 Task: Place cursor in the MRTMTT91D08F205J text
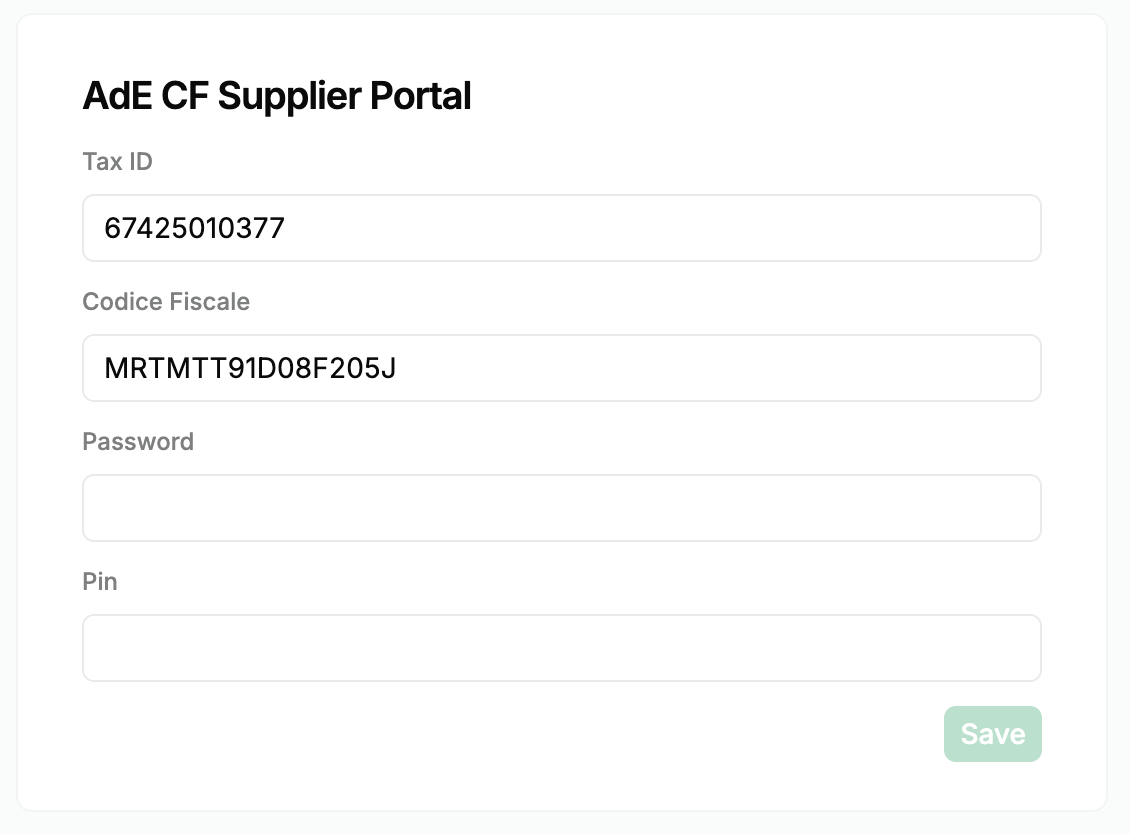(x=250, y=368)
